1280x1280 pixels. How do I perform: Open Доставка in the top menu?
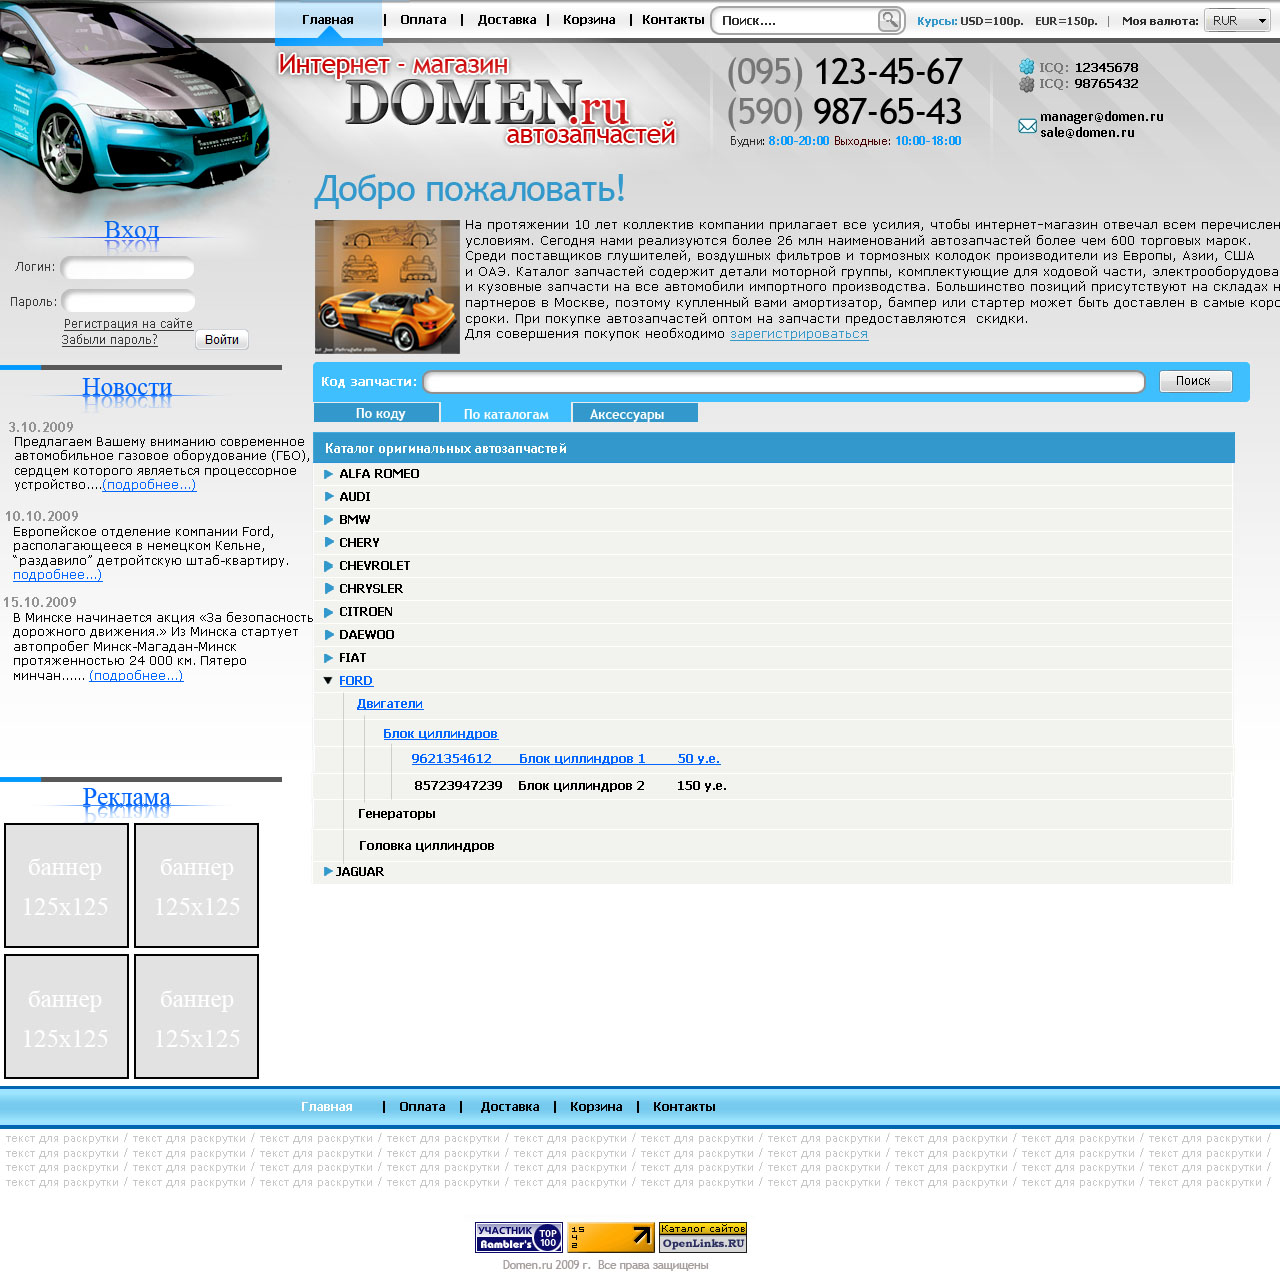[507, 20]
